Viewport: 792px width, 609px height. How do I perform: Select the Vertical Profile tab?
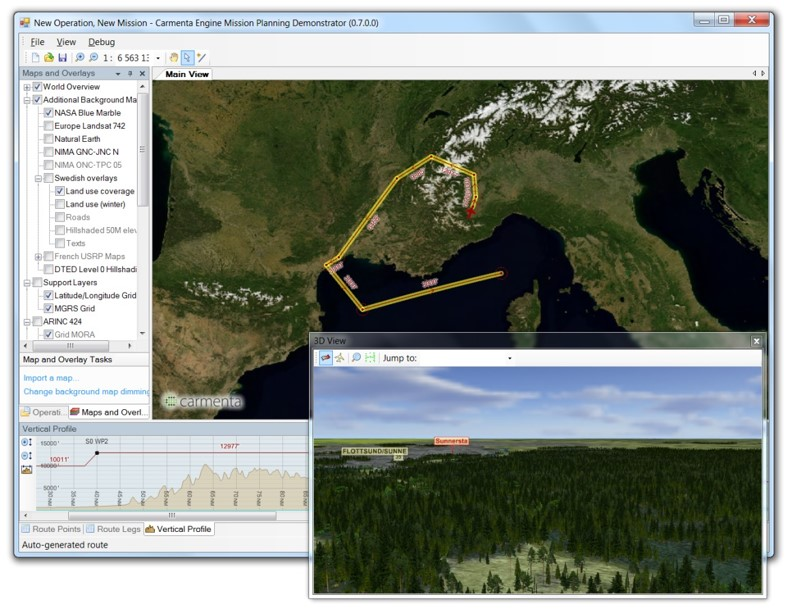(x=179, y=529)
